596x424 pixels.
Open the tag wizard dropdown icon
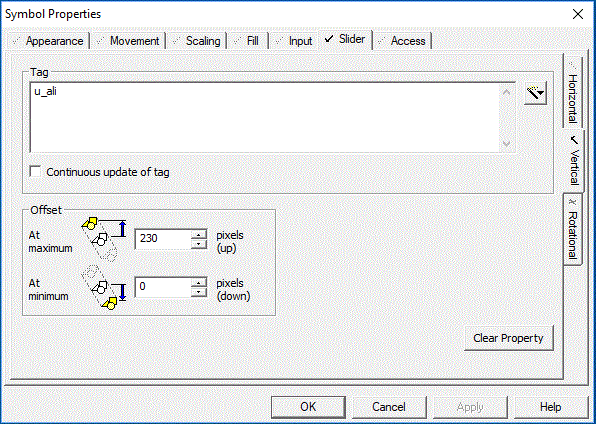pyautogui.click(x=535, y=93)
